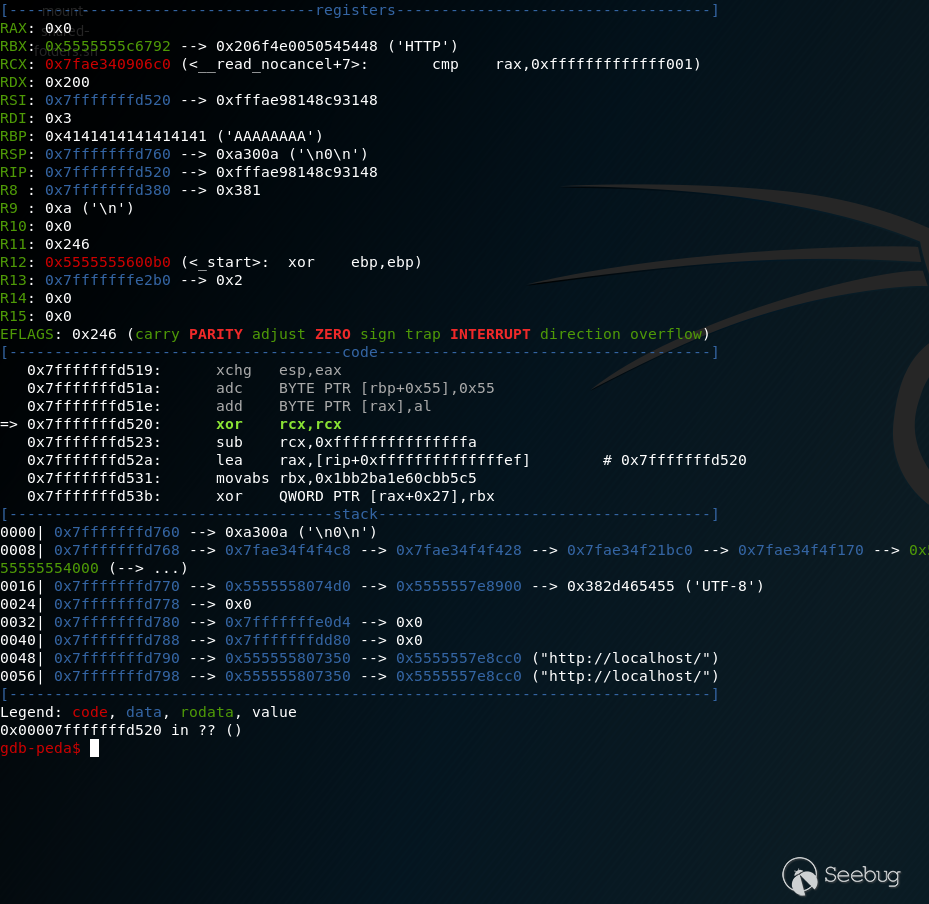
Task: Click the 'lea' instruction mnemonic
Action: tap(229, 460)
